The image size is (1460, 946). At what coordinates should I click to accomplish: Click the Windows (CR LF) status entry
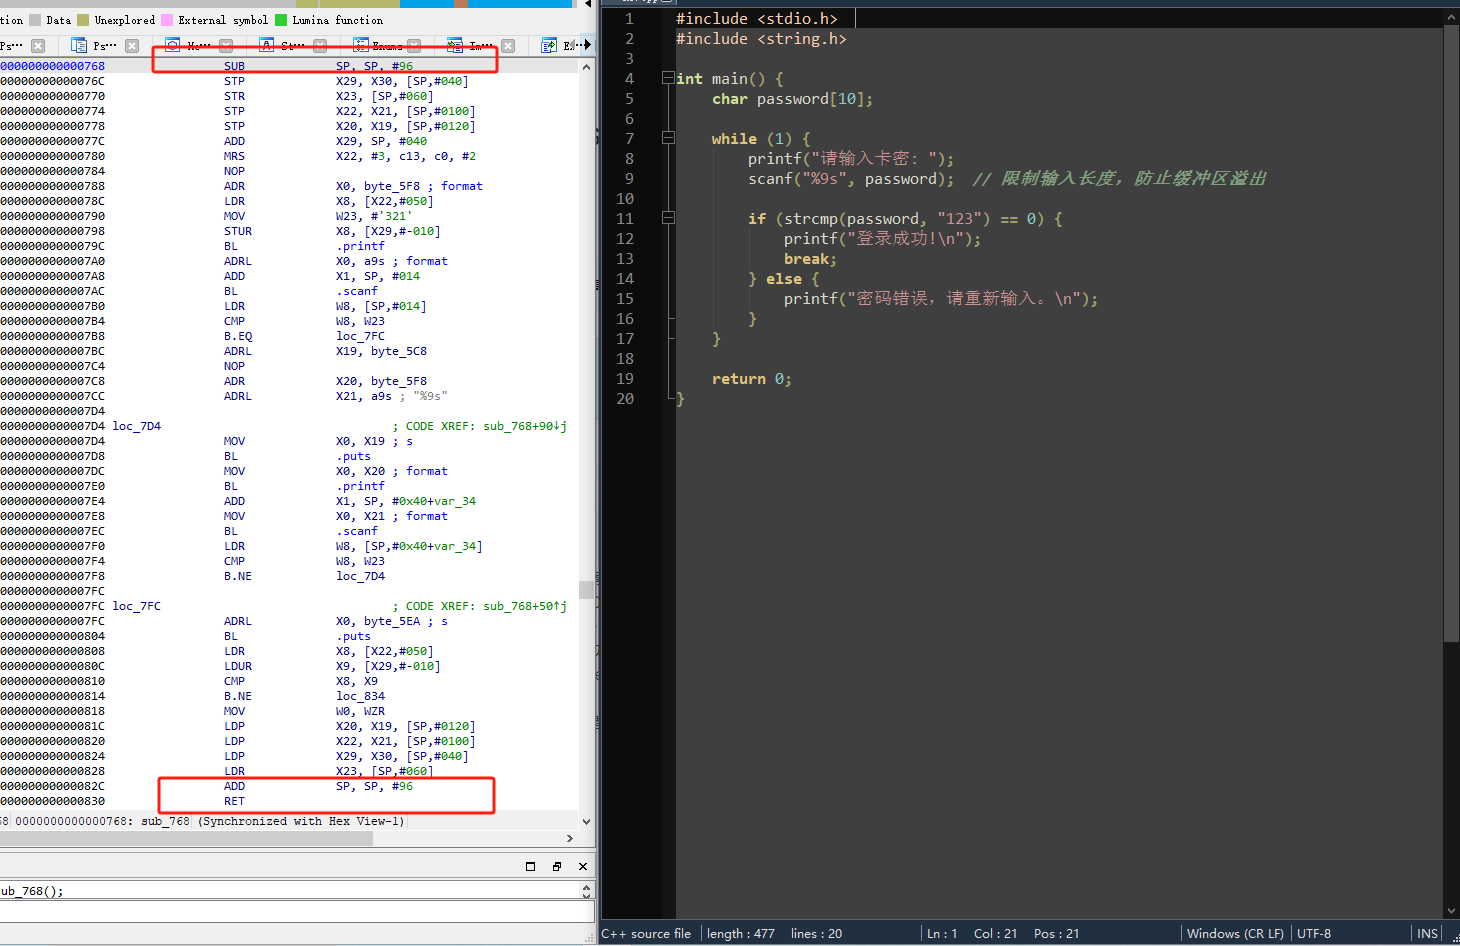[1235, 934]
